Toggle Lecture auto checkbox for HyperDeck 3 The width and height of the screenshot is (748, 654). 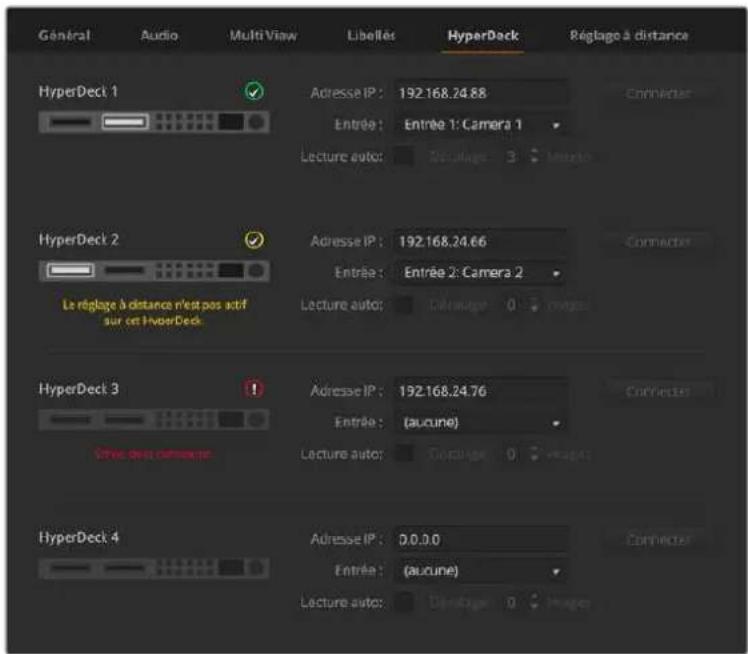coord(404,454)
